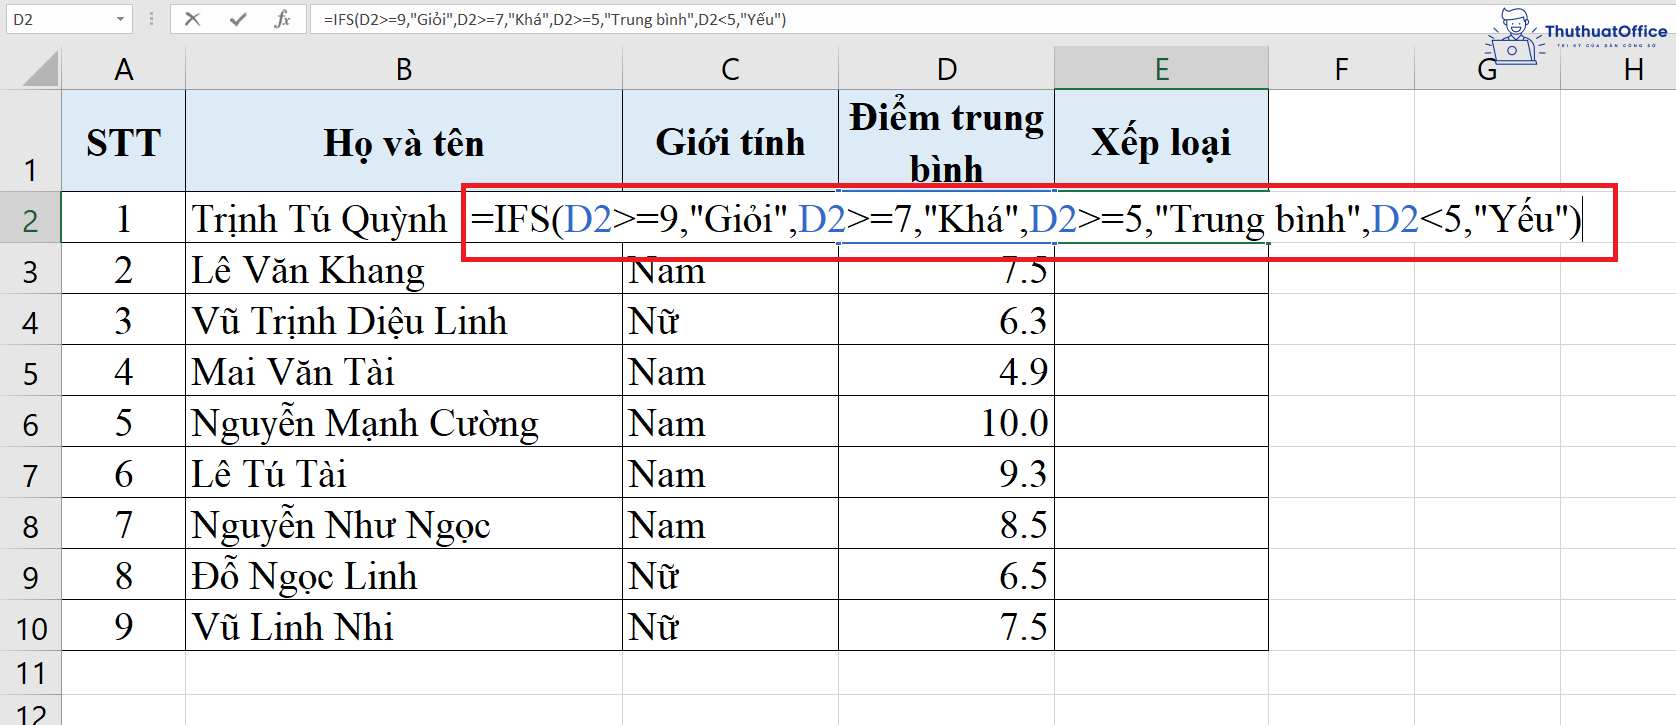Screen dimensions: 1676x725
Task: Select row 10 header
Action: pyautogui.click(x=30, y=626)
